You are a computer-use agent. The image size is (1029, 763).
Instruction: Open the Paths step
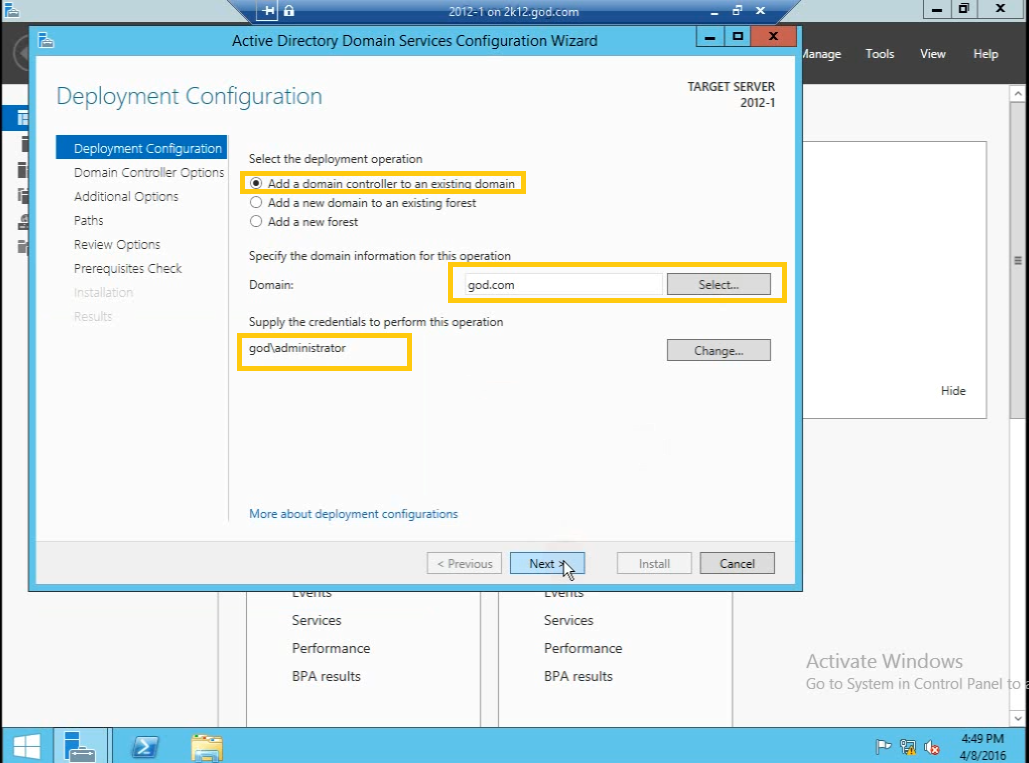point(89,220)
